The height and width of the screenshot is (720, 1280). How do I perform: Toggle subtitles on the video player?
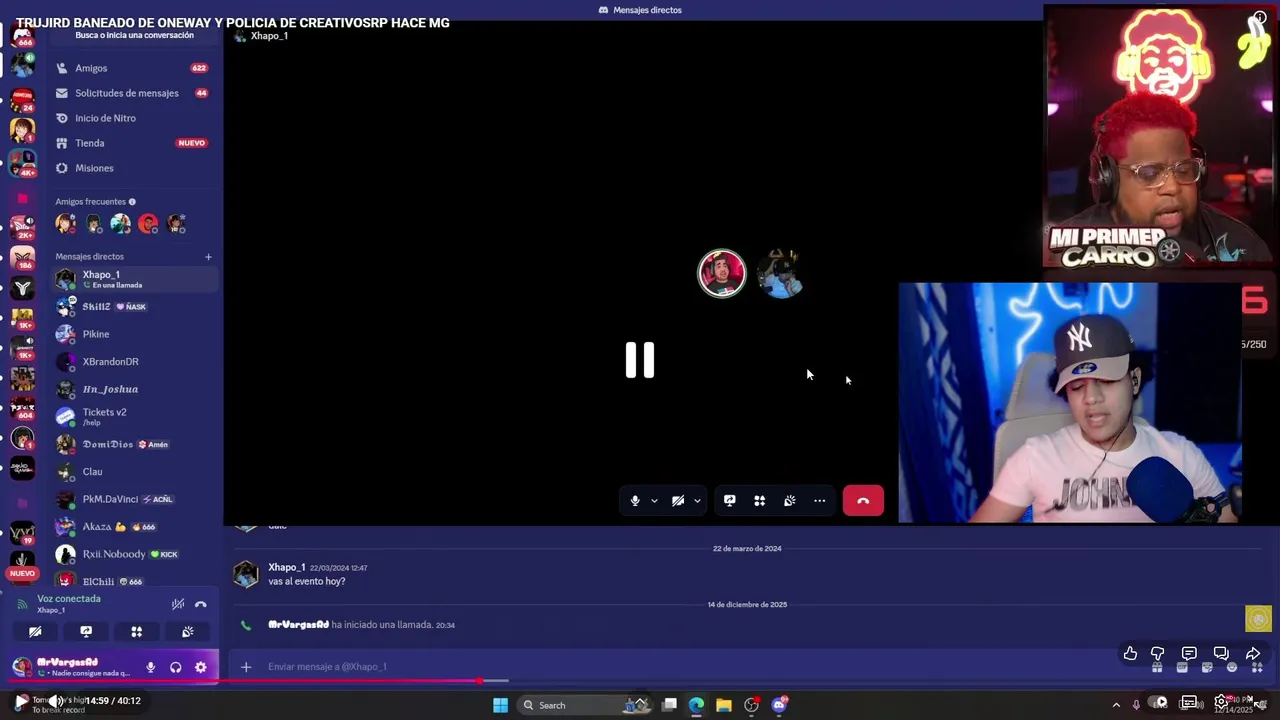pyautogui.click(x=1189, y=702)
